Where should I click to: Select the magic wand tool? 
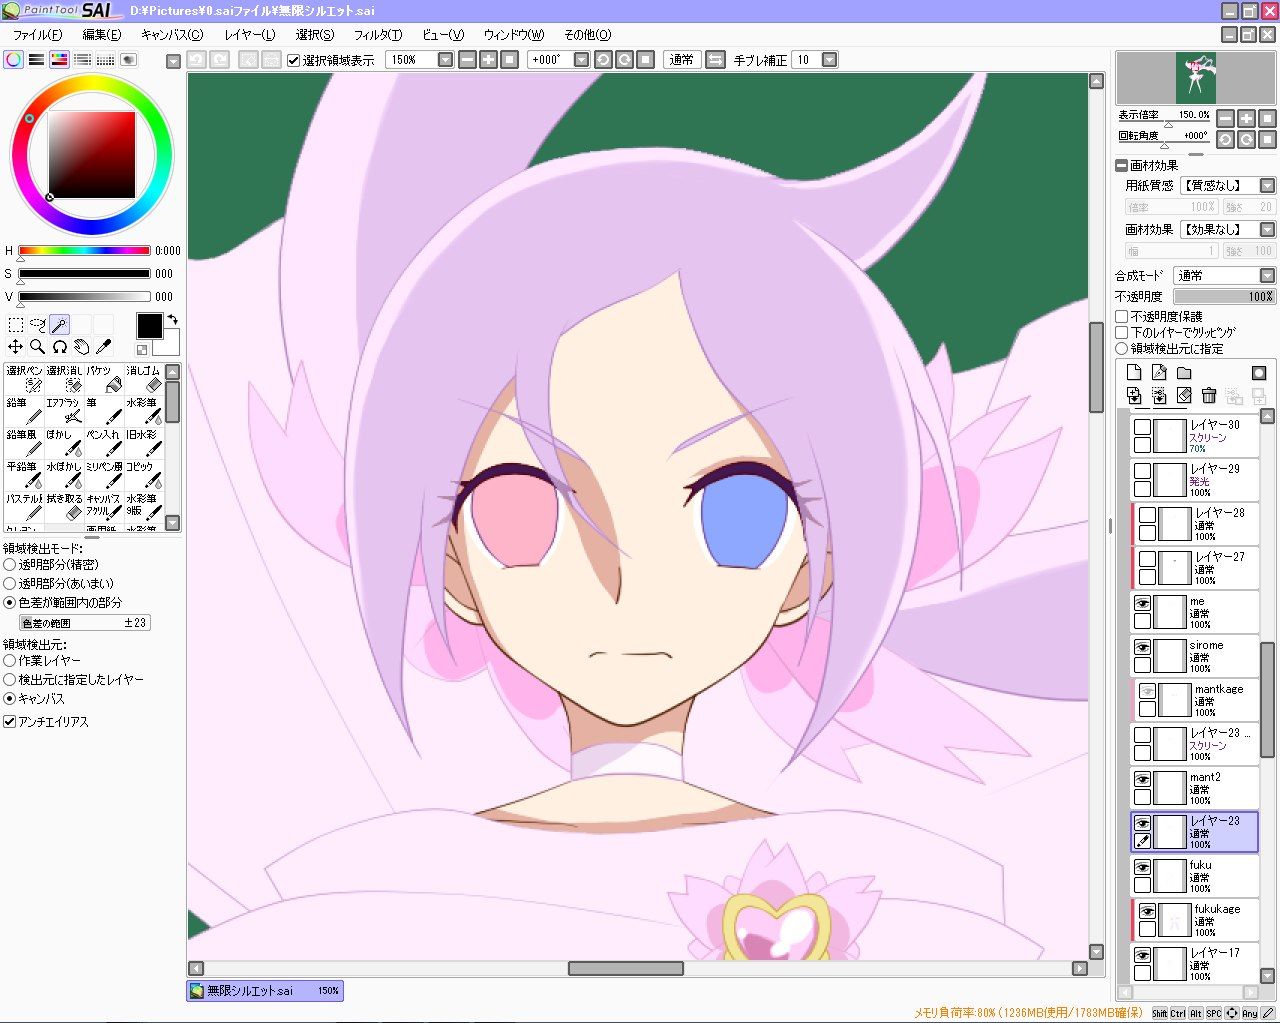(x=59, y=325)
